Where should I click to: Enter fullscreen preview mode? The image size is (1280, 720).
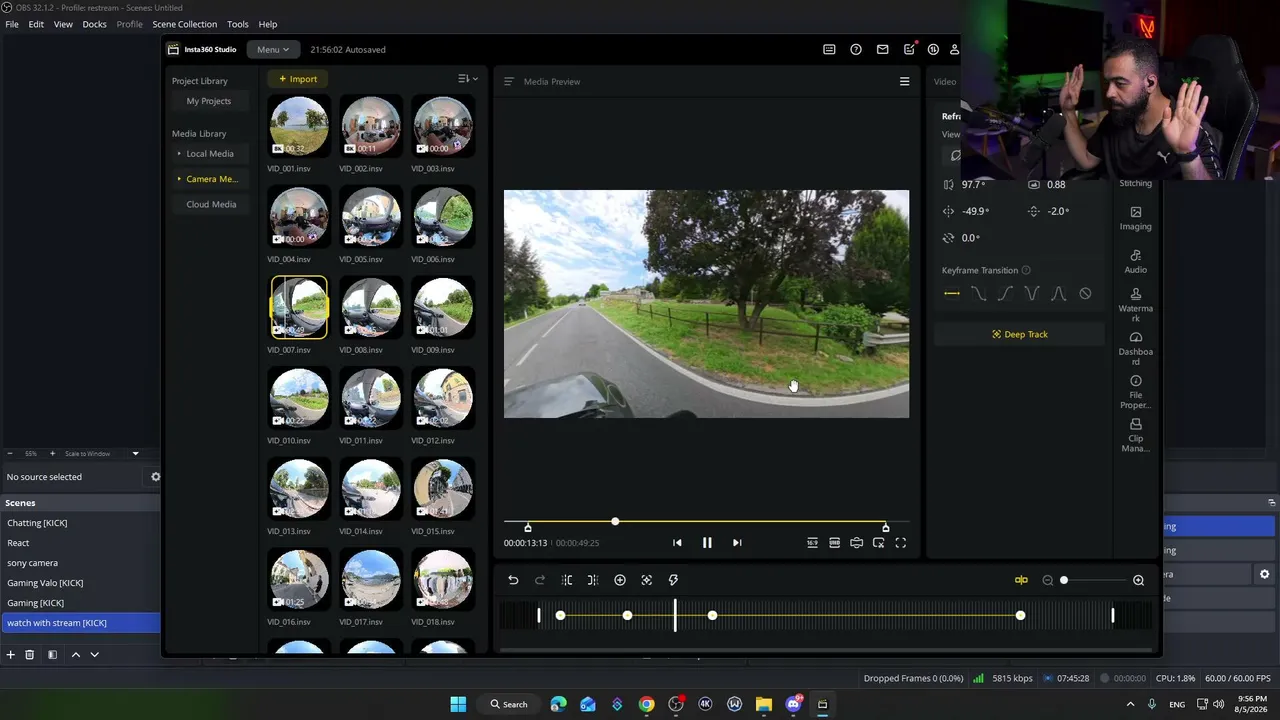pos(900,543)
